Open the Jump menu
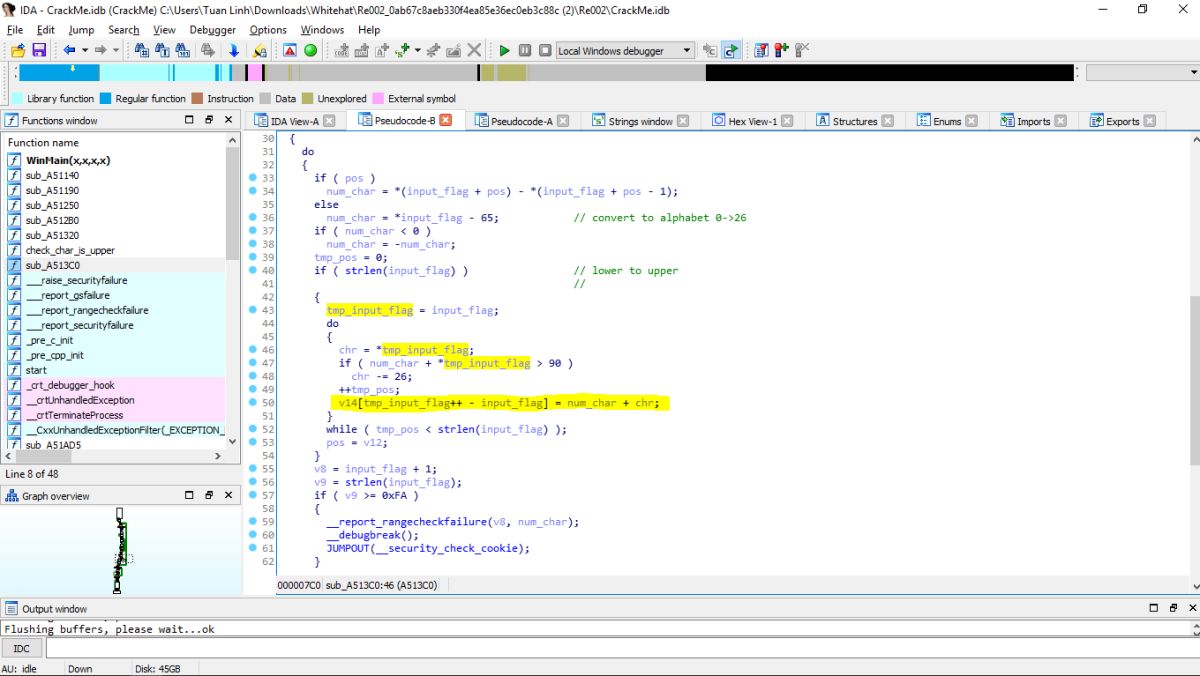The height and width of the screenshot is (676, 1200). [81, 30]
